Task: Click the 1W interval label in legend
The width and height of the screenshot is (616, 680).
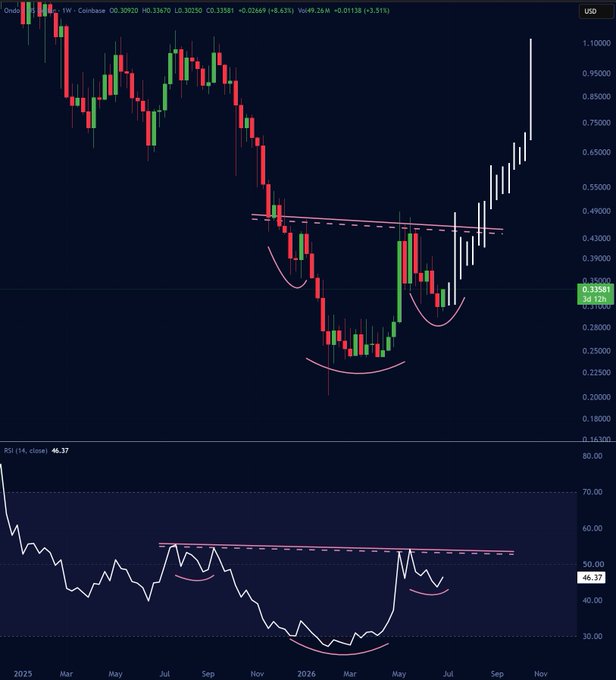Action: point(66,10)
